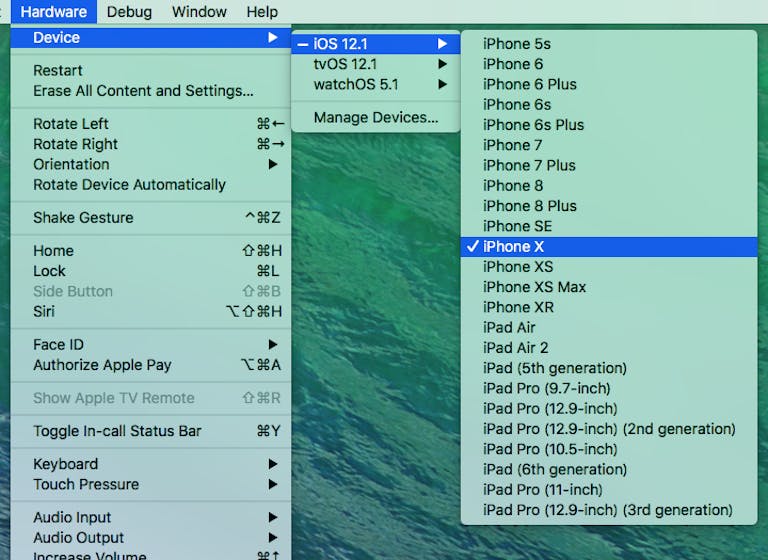This screenshot has height=560, width=768.
Task: Choose Restart from the Hardware menu
Action: point(151,71)
